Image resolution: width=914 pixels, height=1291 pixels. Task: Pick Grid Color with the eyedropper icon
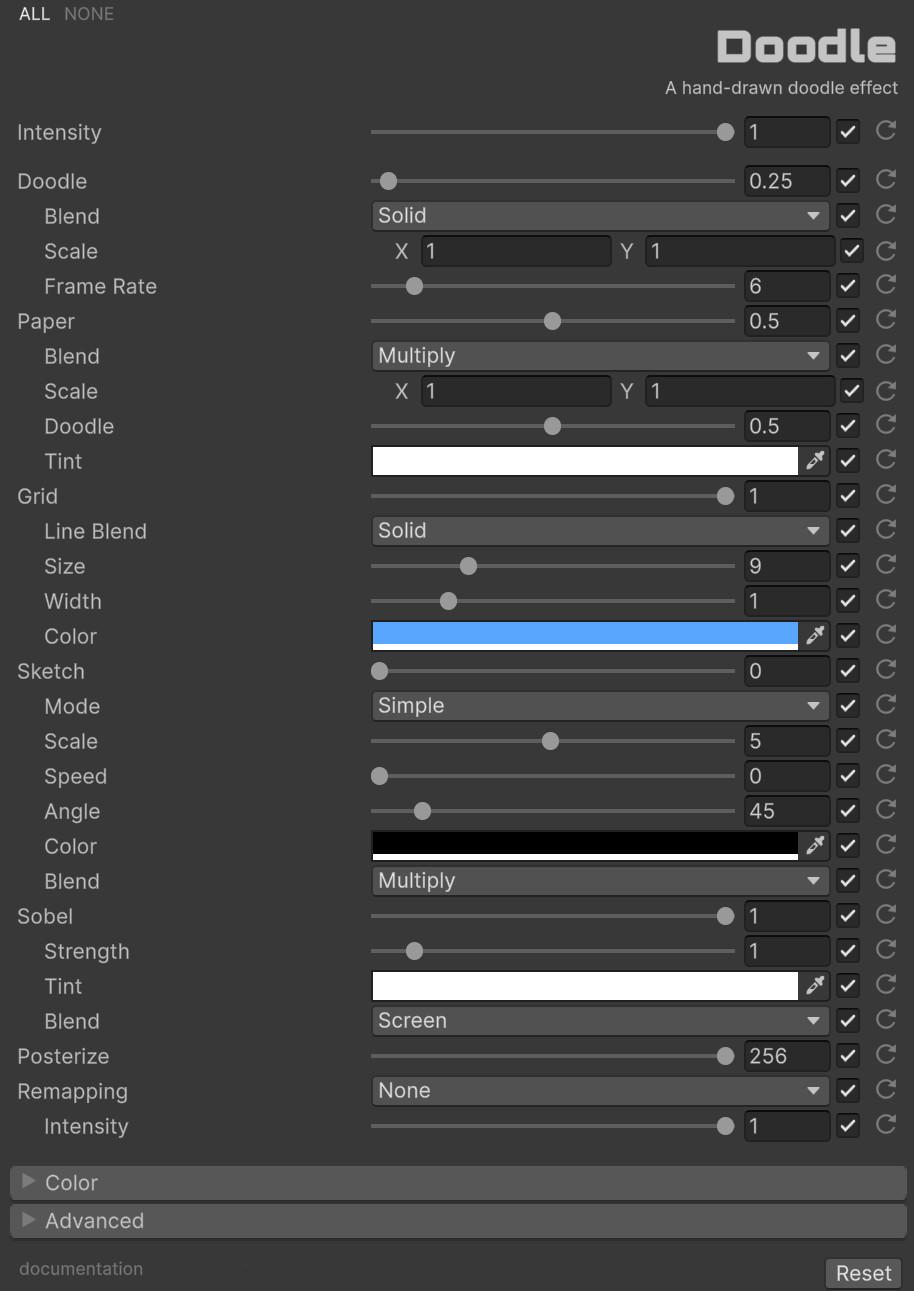[x=815, y=636]
